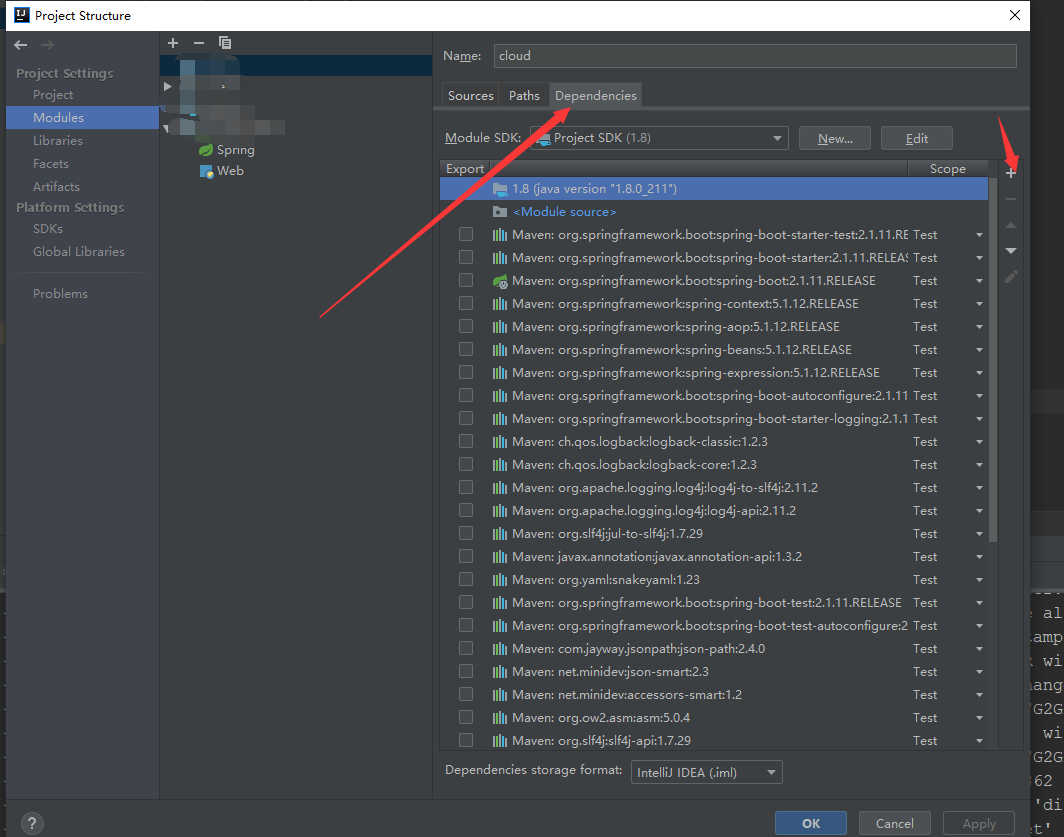
Task: Move dependency up with up arrow
Action: (1010, 225)
